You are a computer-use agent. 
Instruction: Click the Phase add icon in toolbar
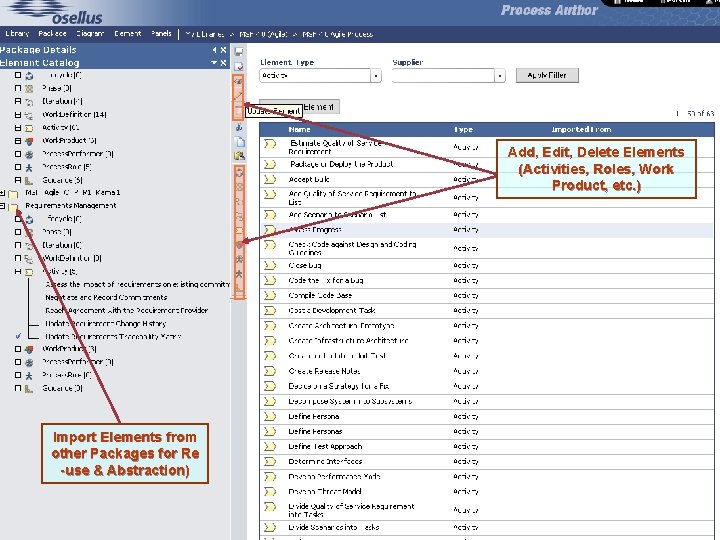(x=239, y=187)
